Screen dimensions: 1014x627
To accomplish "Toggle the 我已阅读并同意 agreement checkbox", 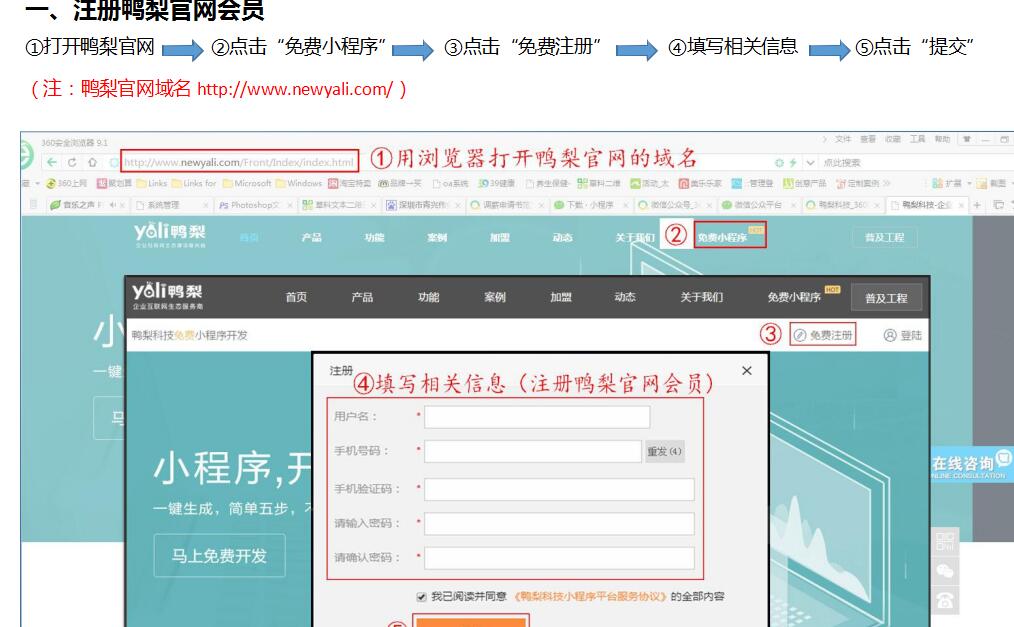I will [x=421, y=596].
